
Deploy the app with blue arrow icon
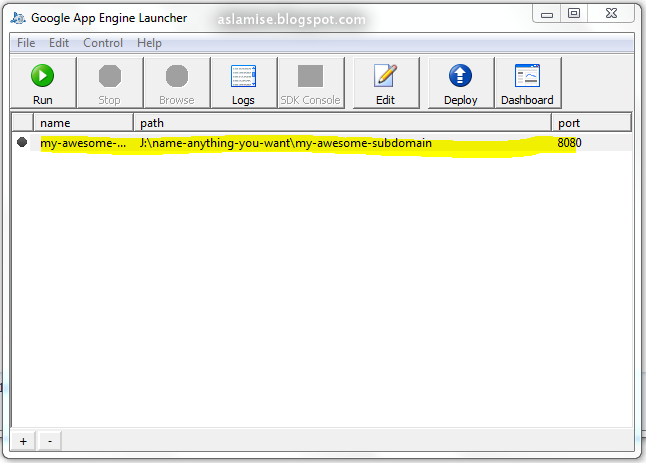pos(461,83)
